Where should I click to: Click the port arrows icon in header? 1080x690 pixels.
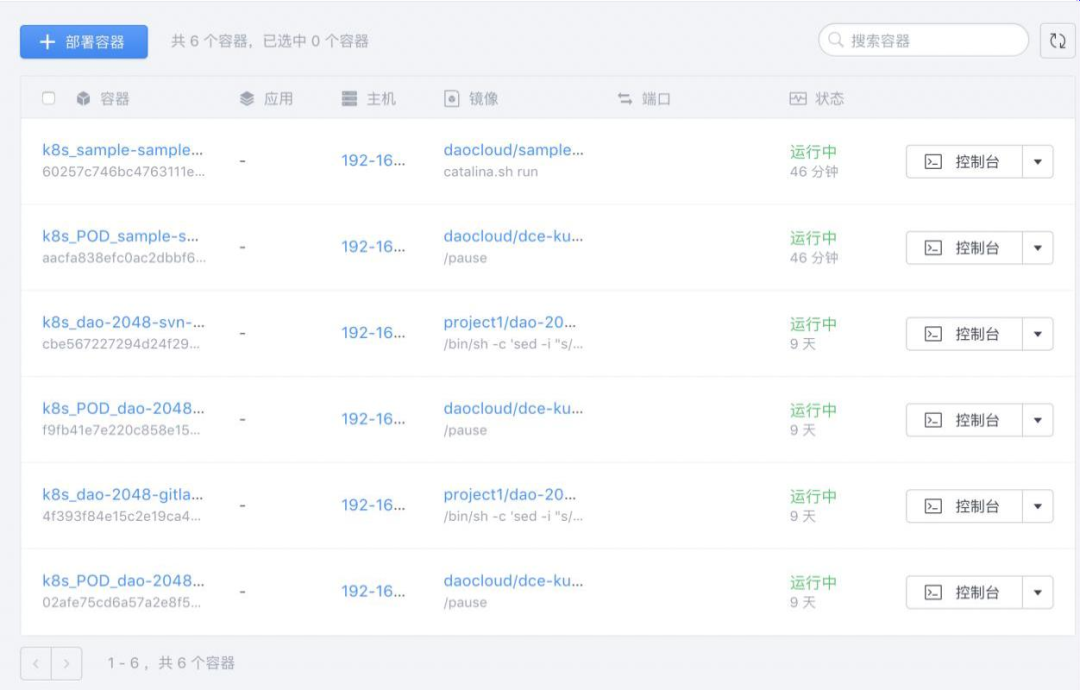click(625, 99)
